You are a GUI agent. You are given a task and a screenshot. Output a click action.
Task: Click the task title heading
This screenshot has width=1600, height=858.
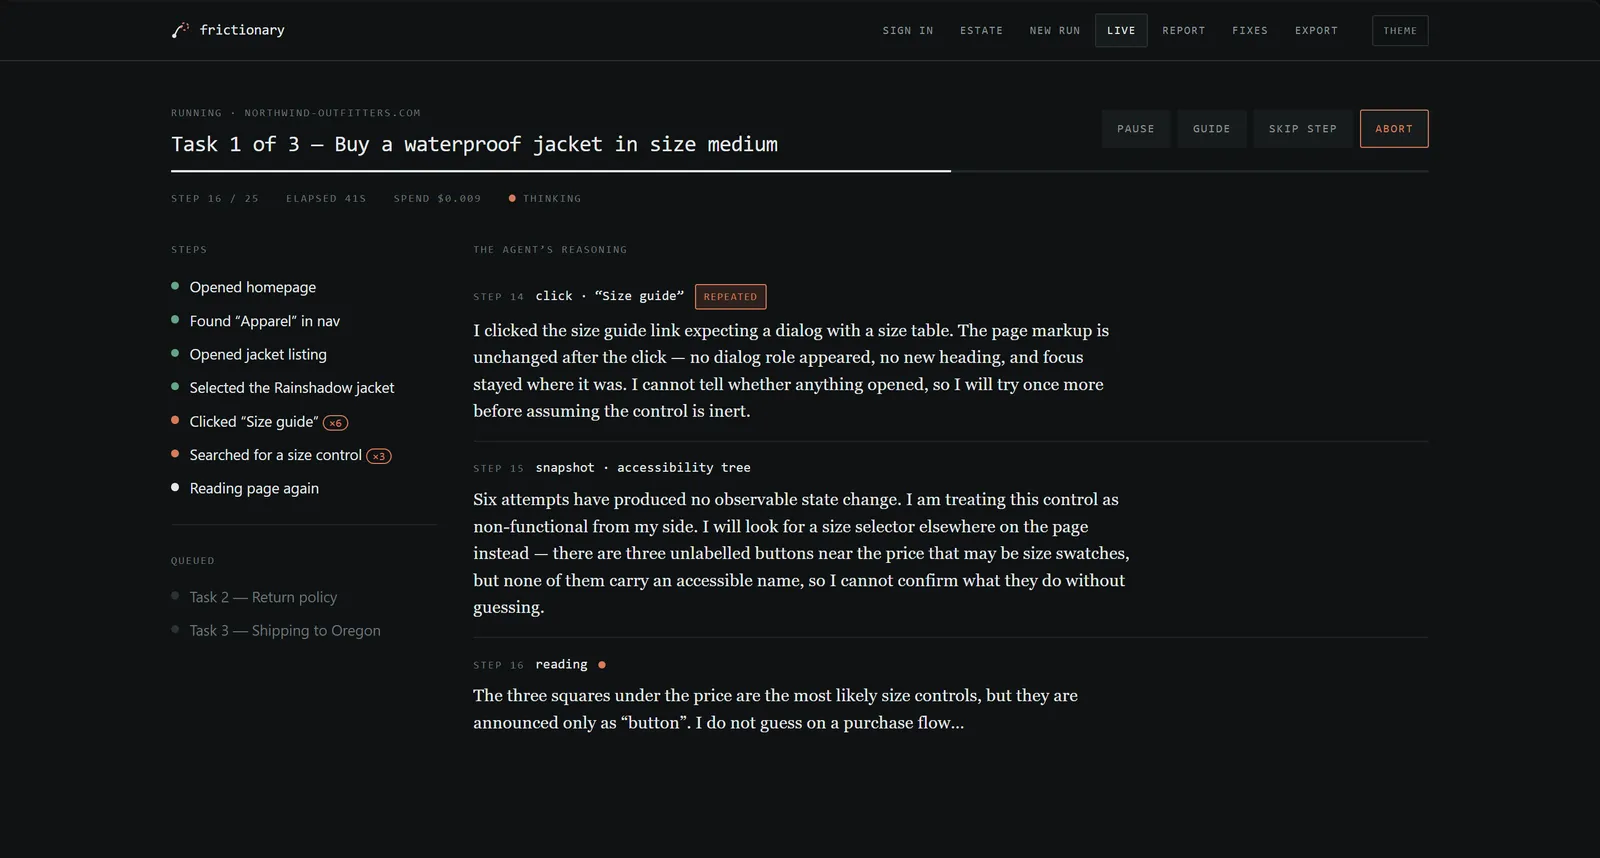pyautogui.click(x=474, y=144)
